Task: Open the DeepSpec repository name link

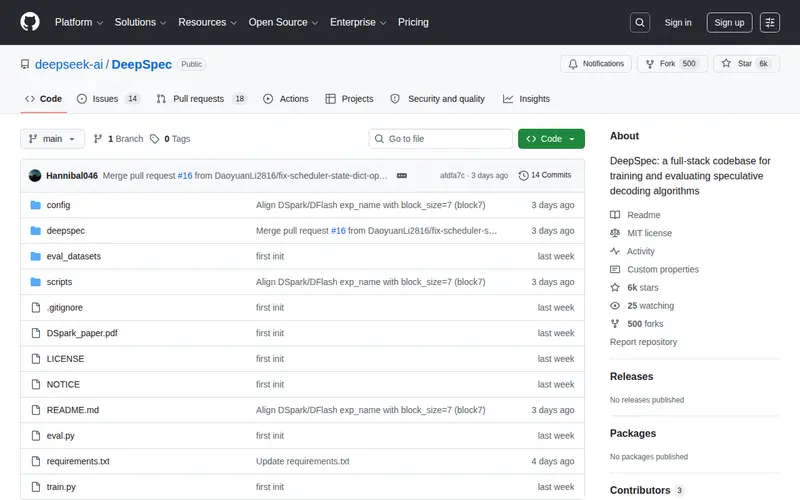Action: tap(142, 64)
